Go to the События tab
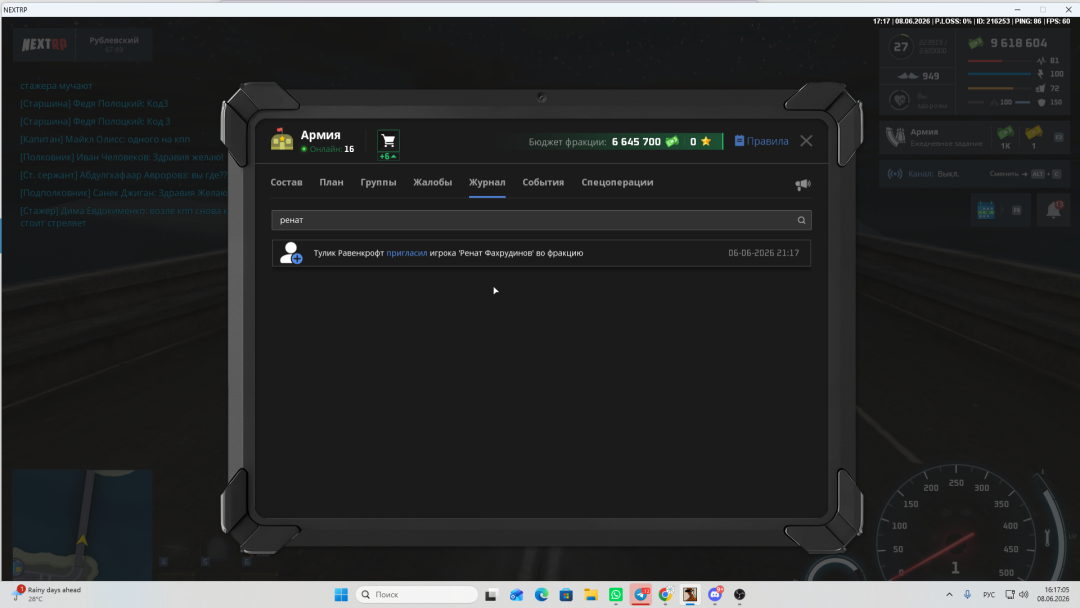Screen dimensions: 1080x608 543,182
